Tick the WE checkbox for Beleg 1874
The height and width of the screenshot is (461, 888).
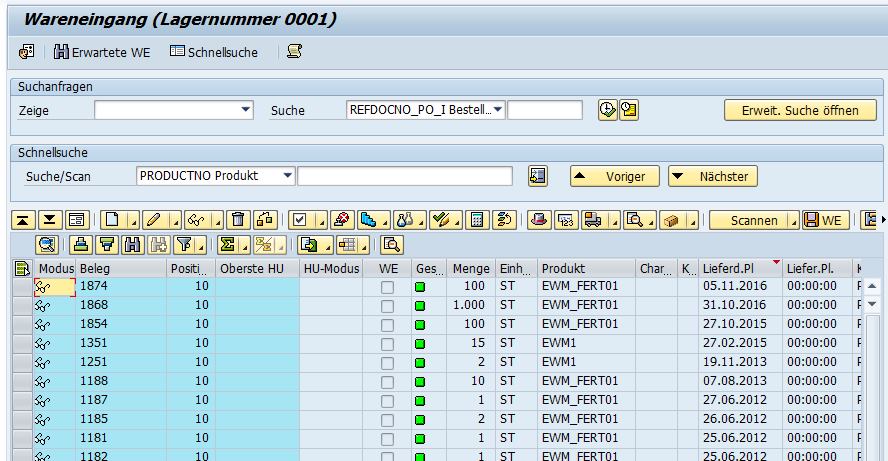click(387, 287)
